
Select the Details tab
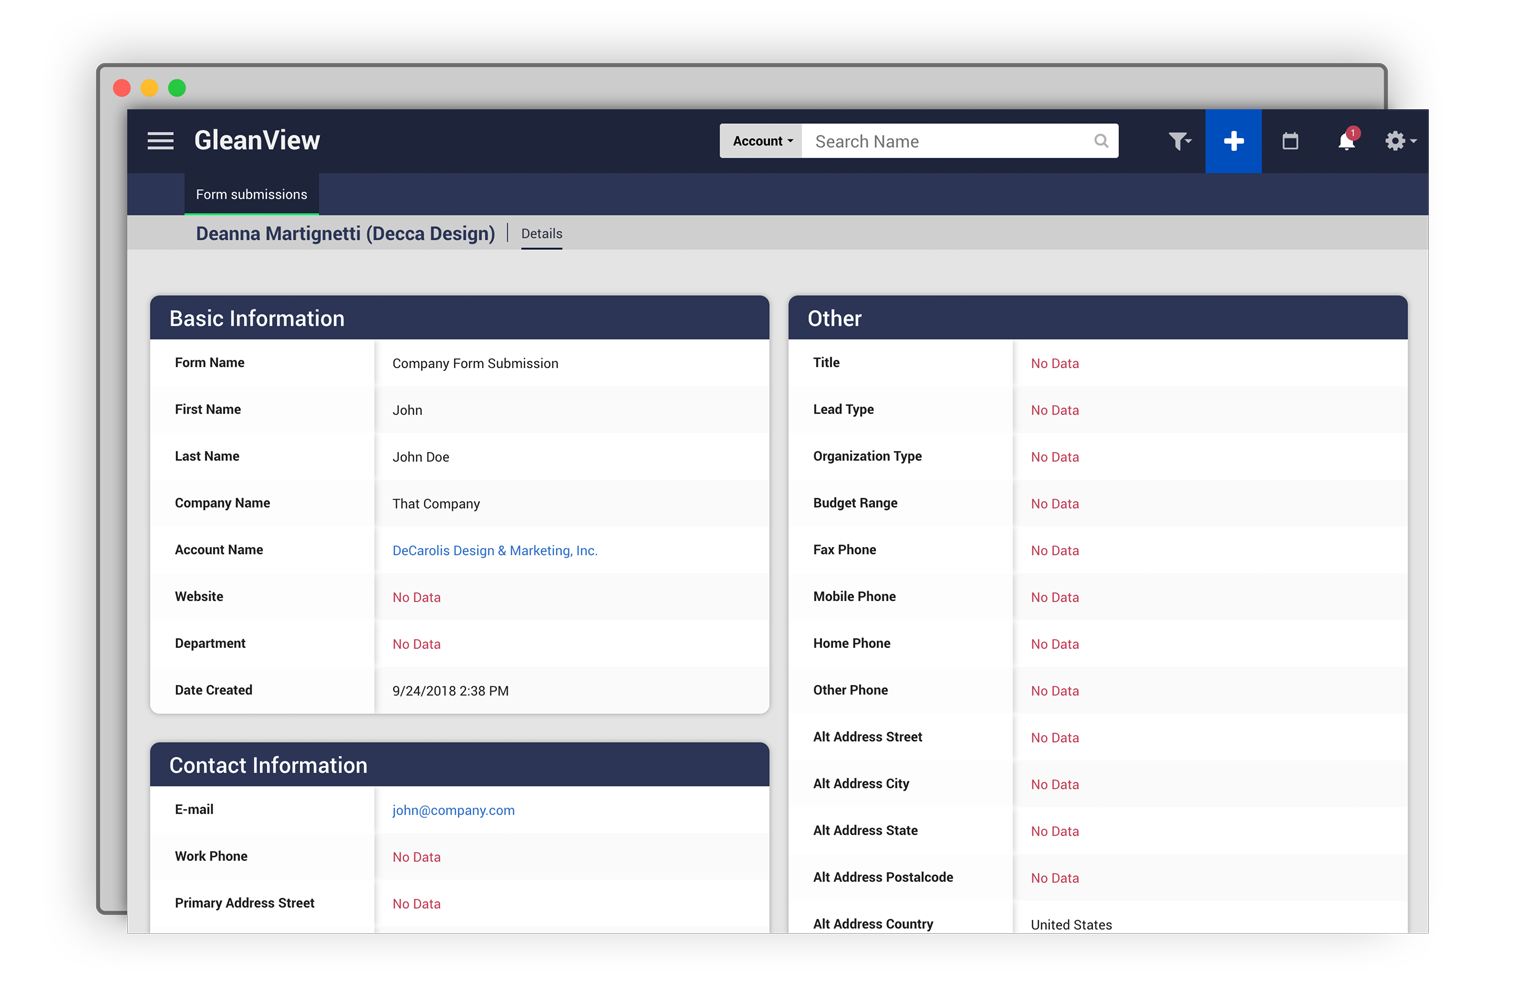(x=541, y=234)
